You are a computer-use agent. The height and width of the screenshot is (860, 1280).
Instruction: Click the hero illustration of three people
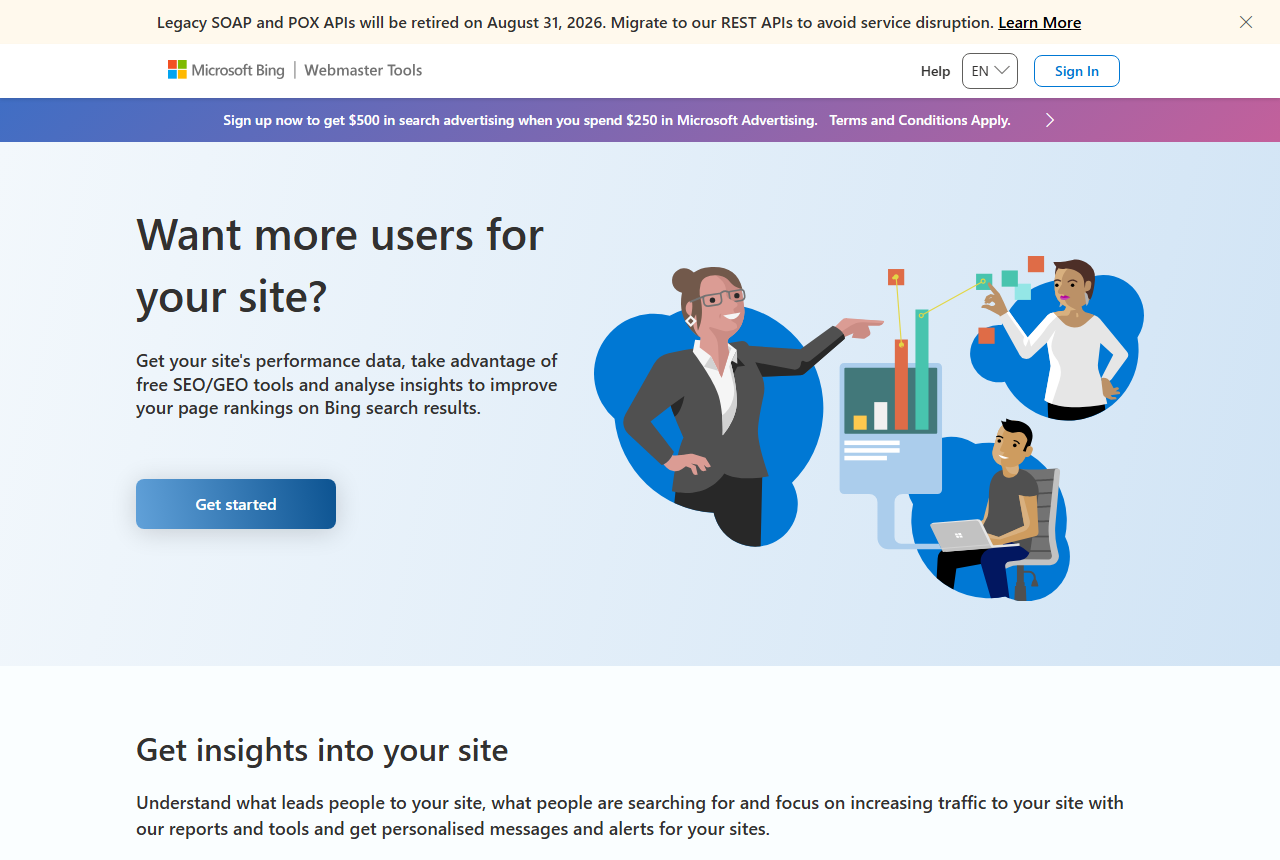tap(869, 428)
